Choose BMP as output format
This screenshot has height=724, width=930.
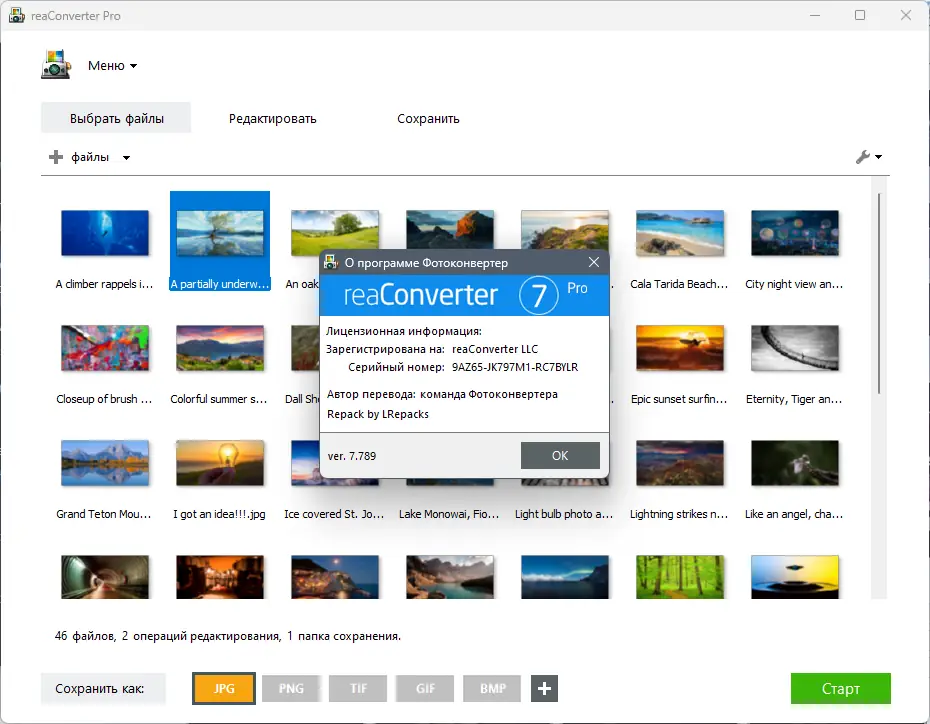click(x=492, y=688)
